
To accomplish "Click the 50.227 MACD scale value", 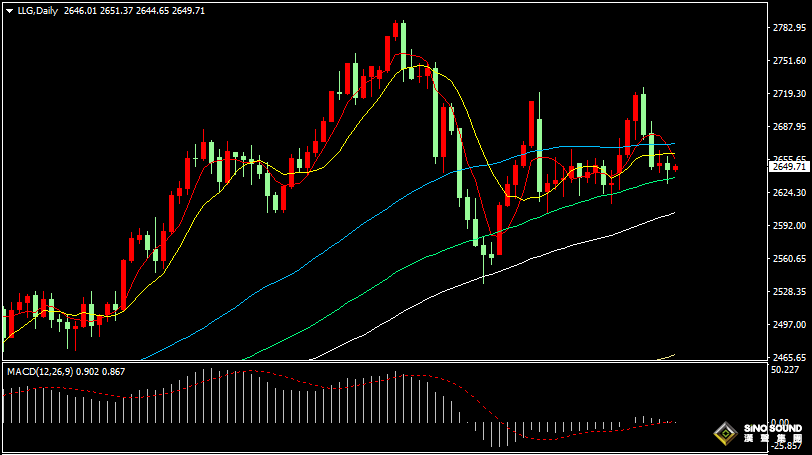I will [x=785, y=370].
